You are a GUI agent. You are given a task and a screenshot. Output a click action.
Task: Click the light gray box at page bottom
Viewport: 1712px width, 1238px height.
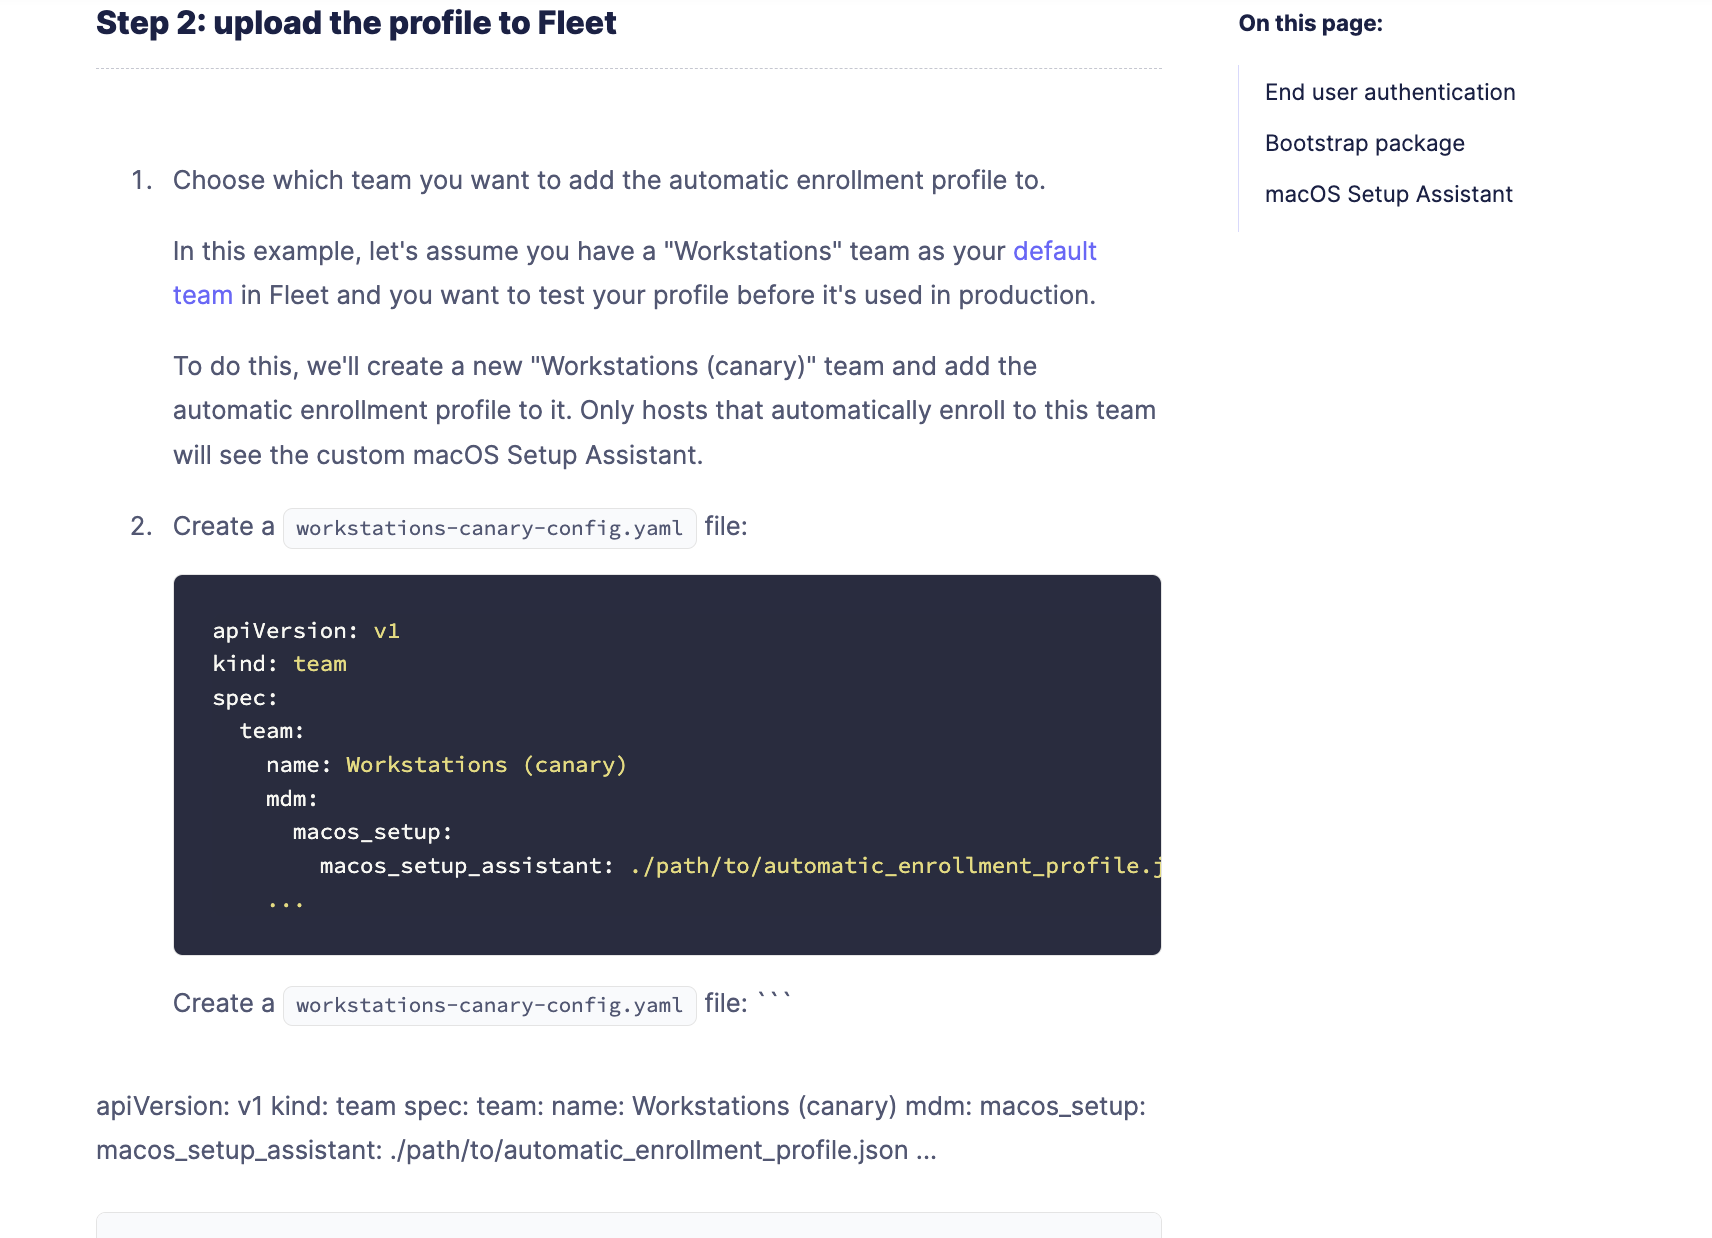tap(628, 1228)
